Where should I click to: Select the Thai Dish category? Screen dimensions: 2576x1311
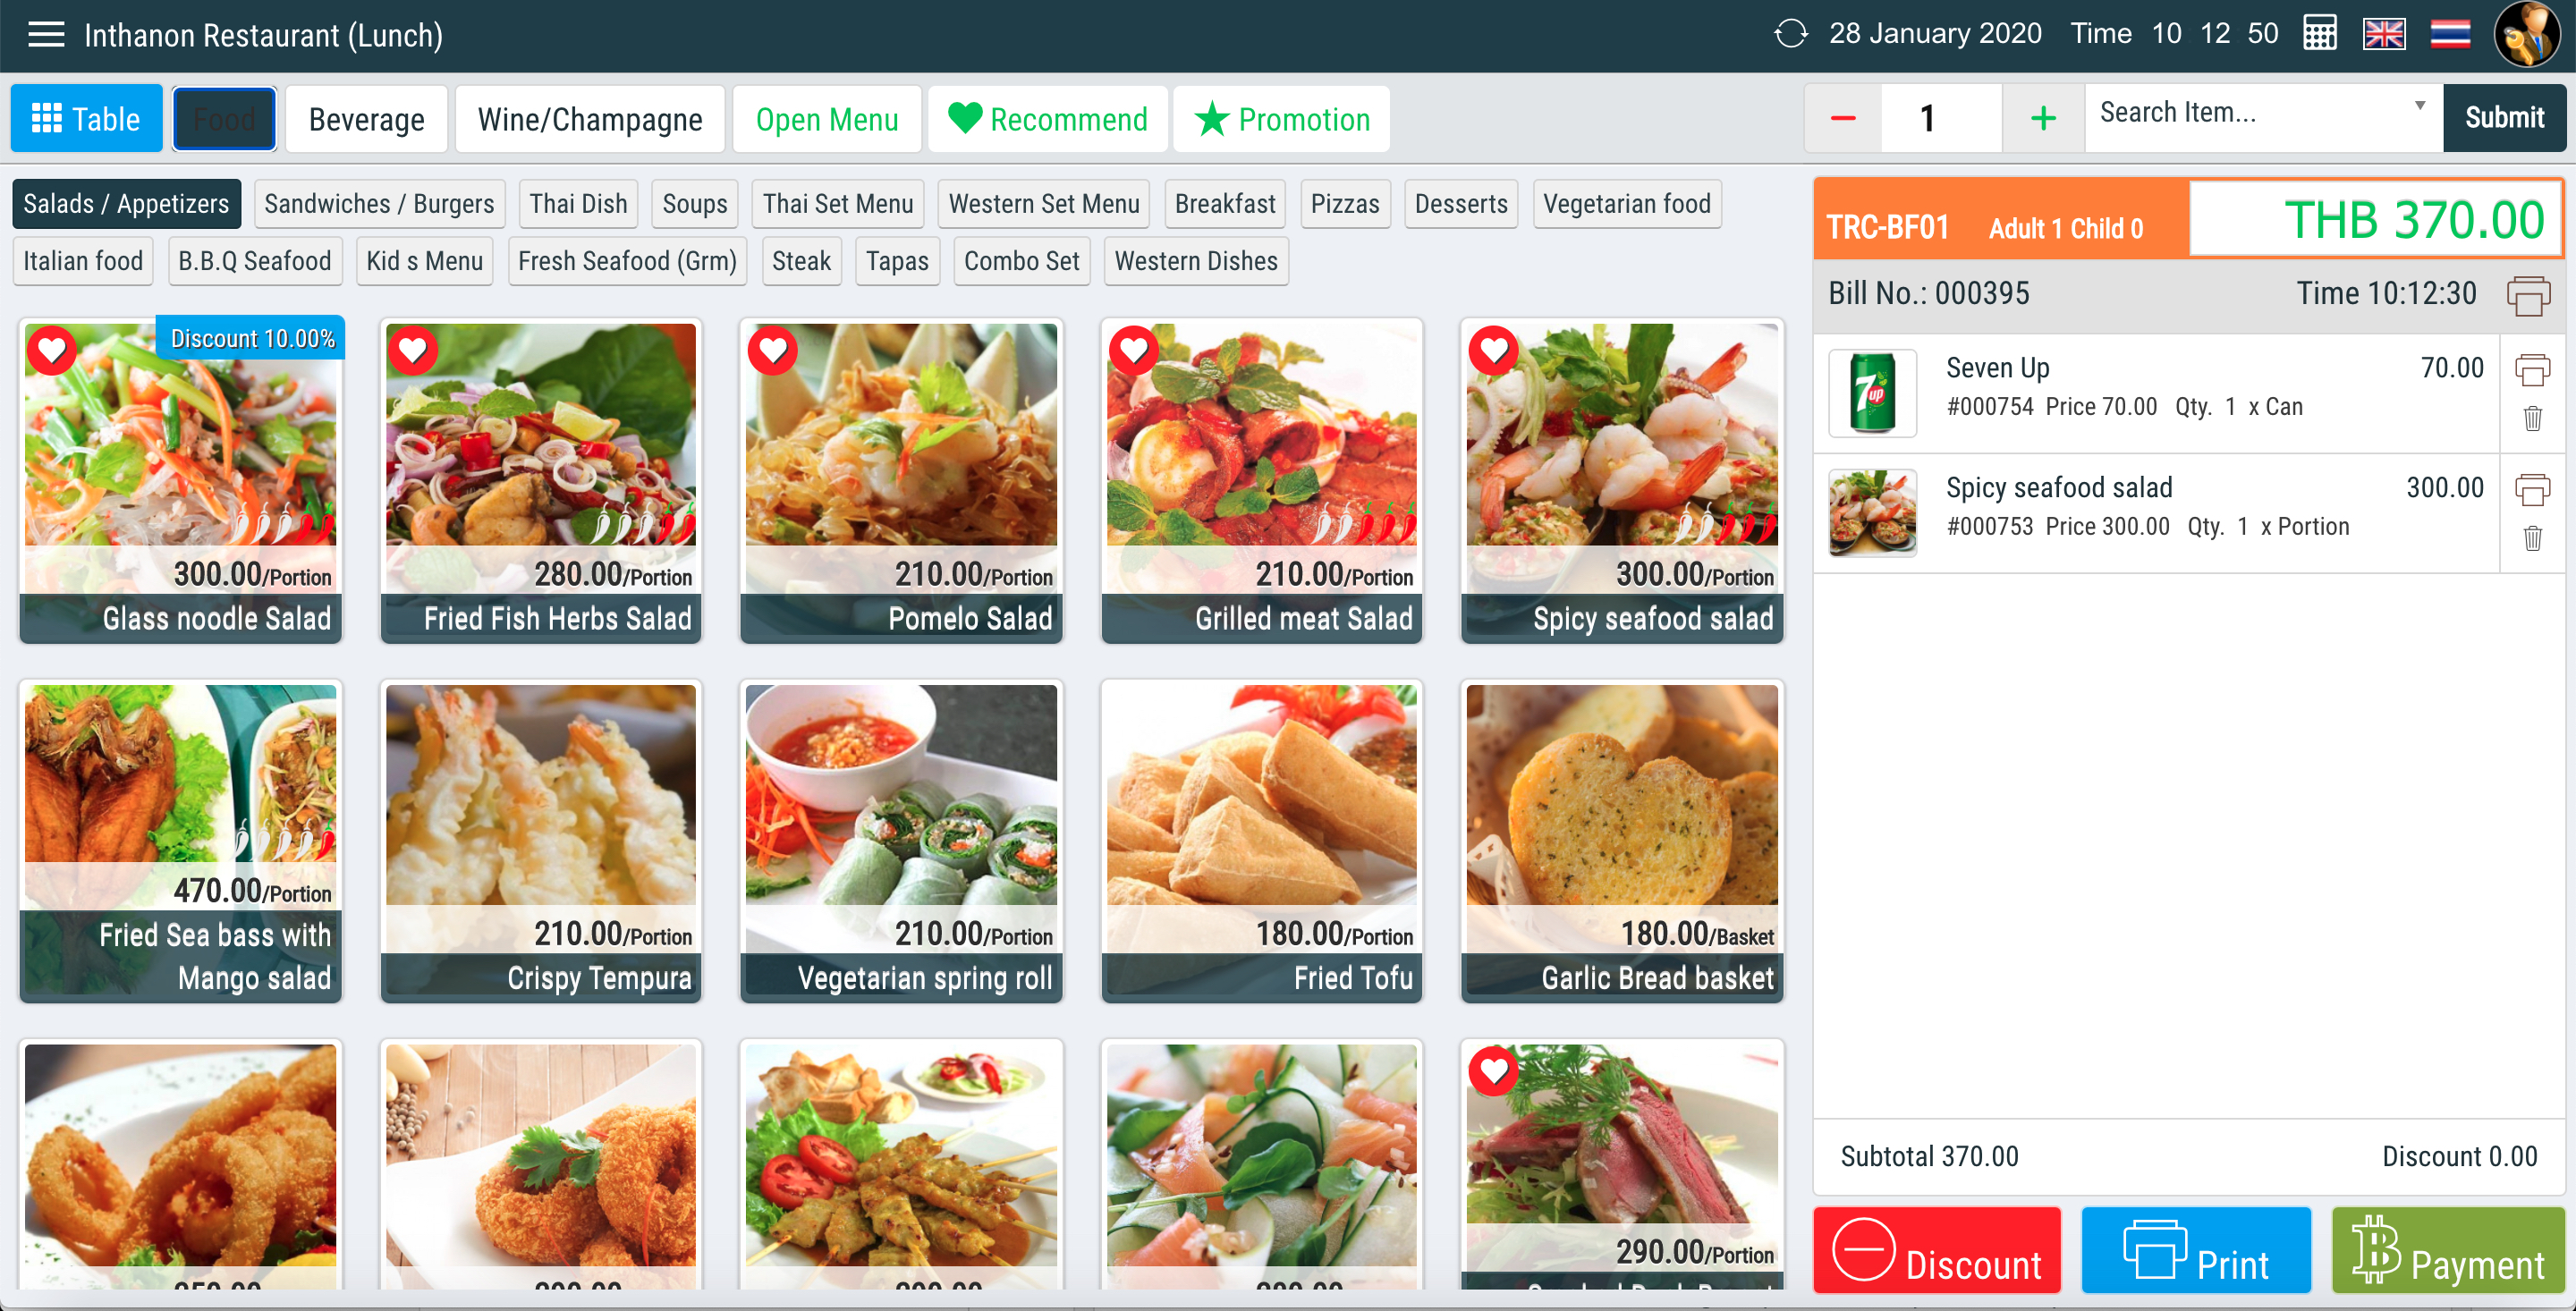[x=578, y=204]
